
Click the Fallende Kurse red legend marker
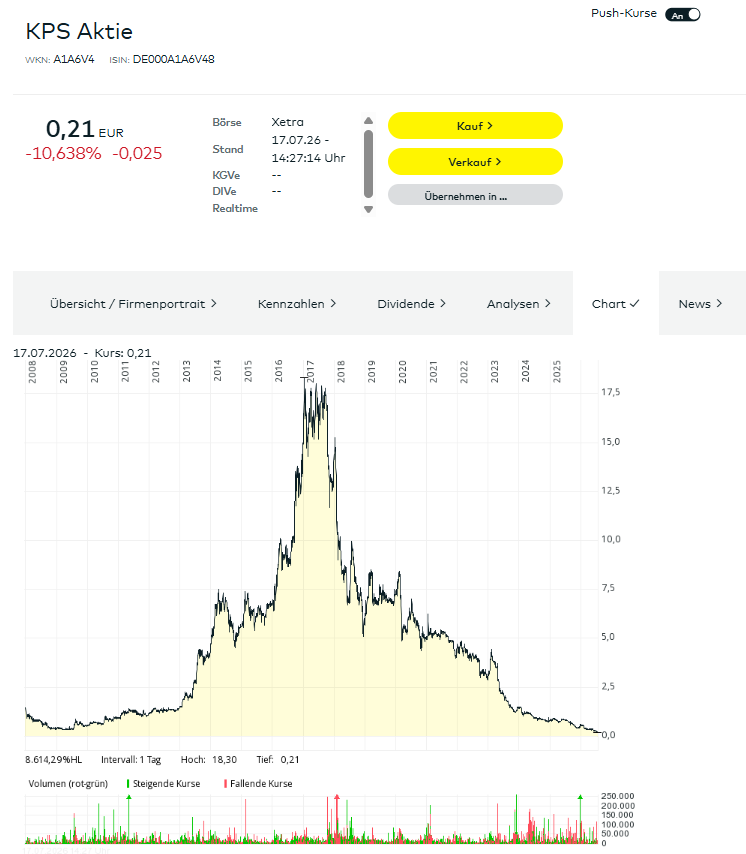click(225, 784)
